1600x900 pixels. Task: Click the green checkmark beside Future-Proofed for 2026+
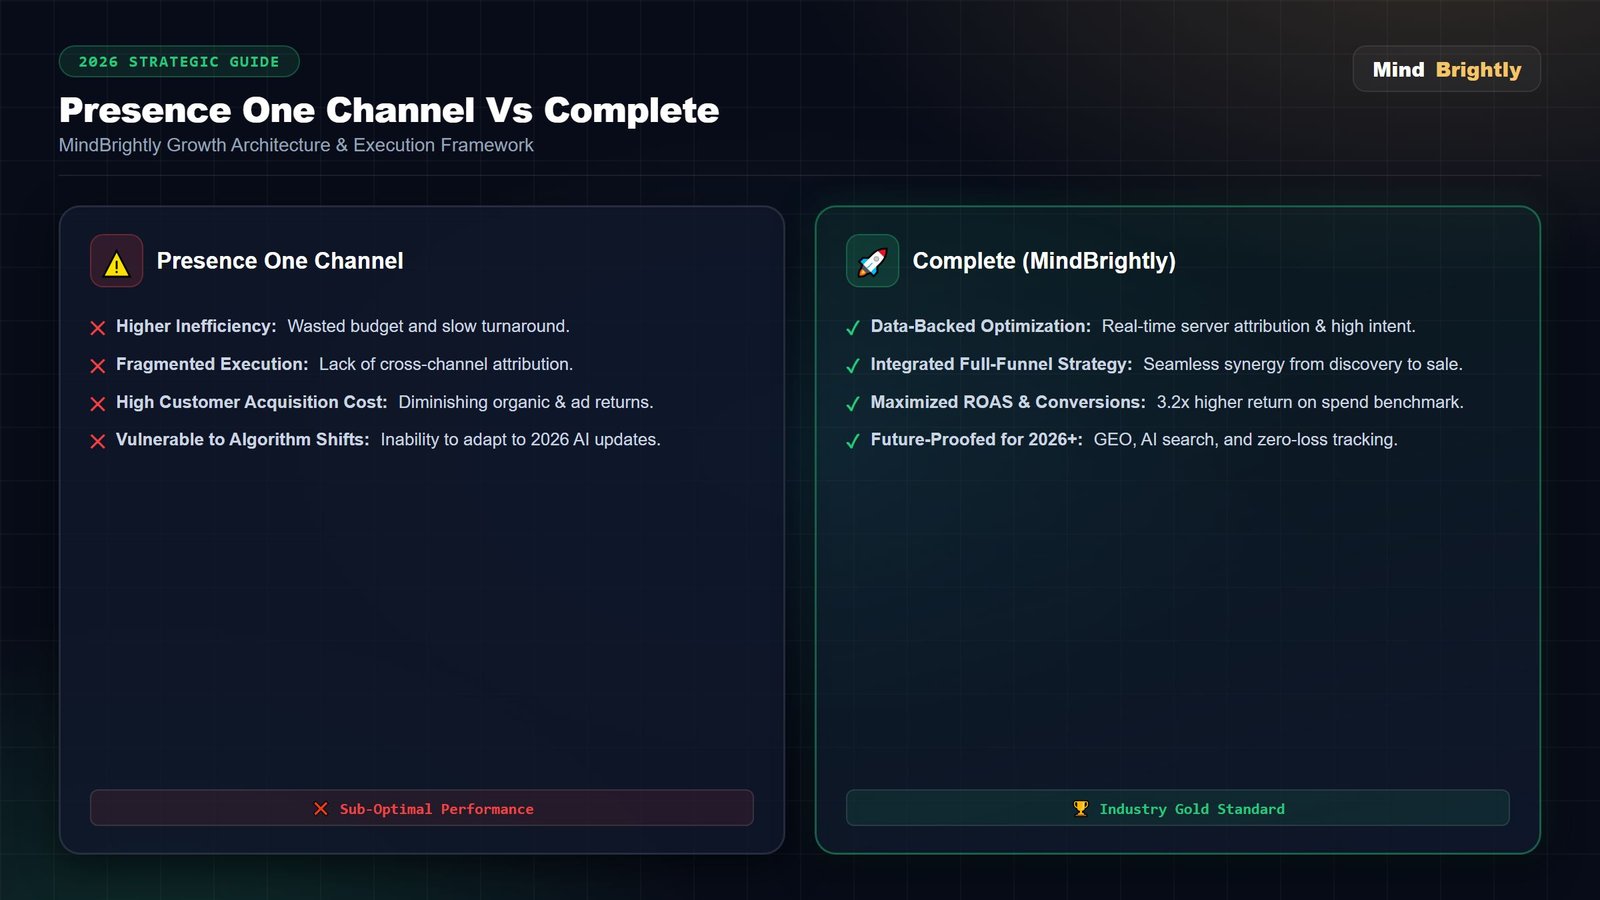tap(853, 441)
